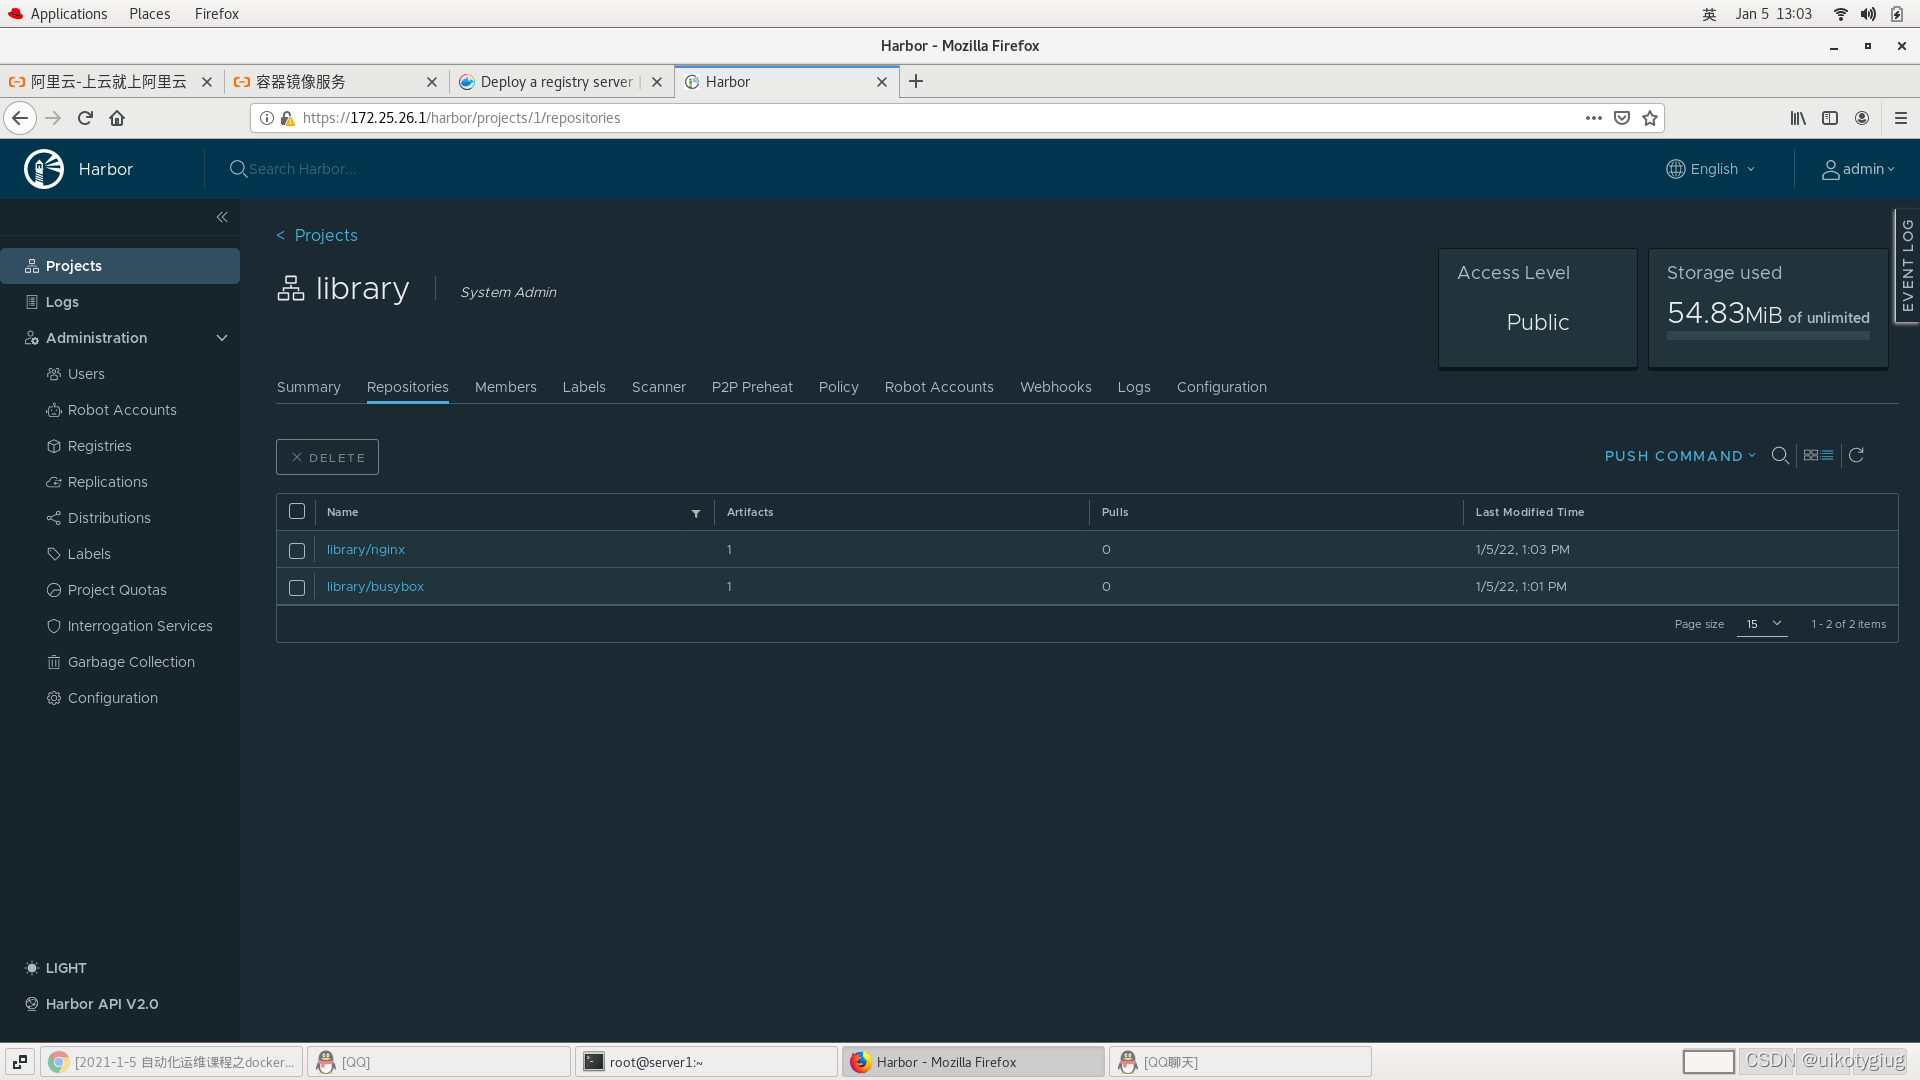This screenshot has width=1920, height=1080.
Task: Click the DELETE button
Action: 327,457
